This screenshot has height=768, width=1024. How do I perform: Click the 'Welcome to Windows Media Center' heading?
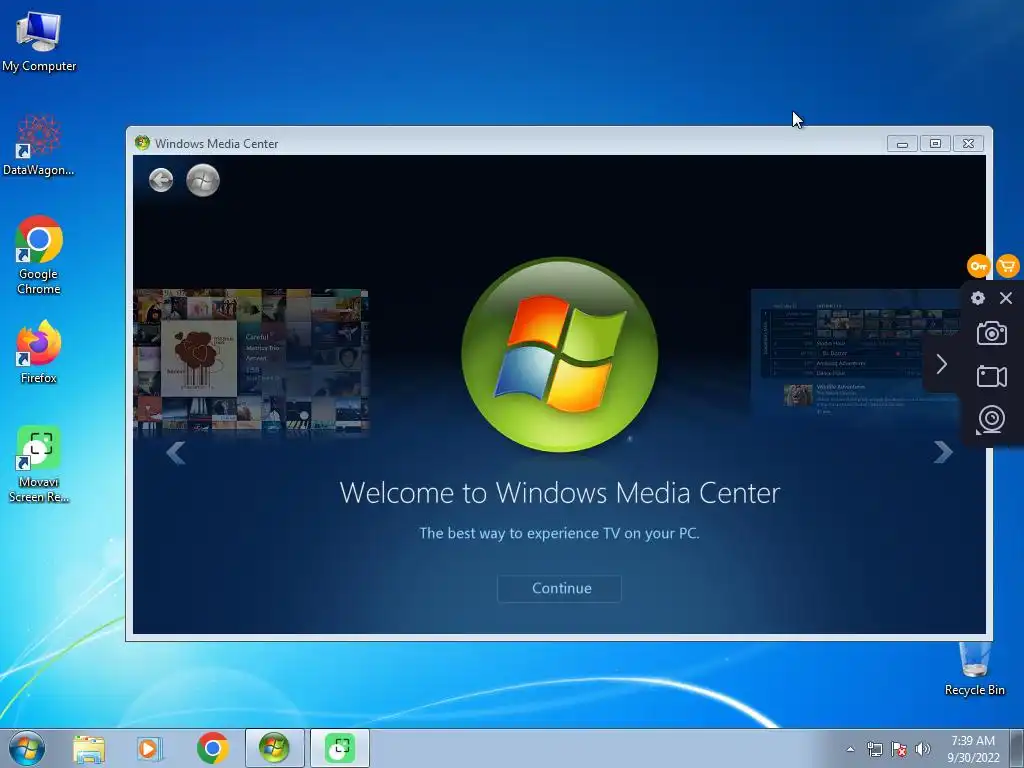pyautogui.click(x=560, y=492)
